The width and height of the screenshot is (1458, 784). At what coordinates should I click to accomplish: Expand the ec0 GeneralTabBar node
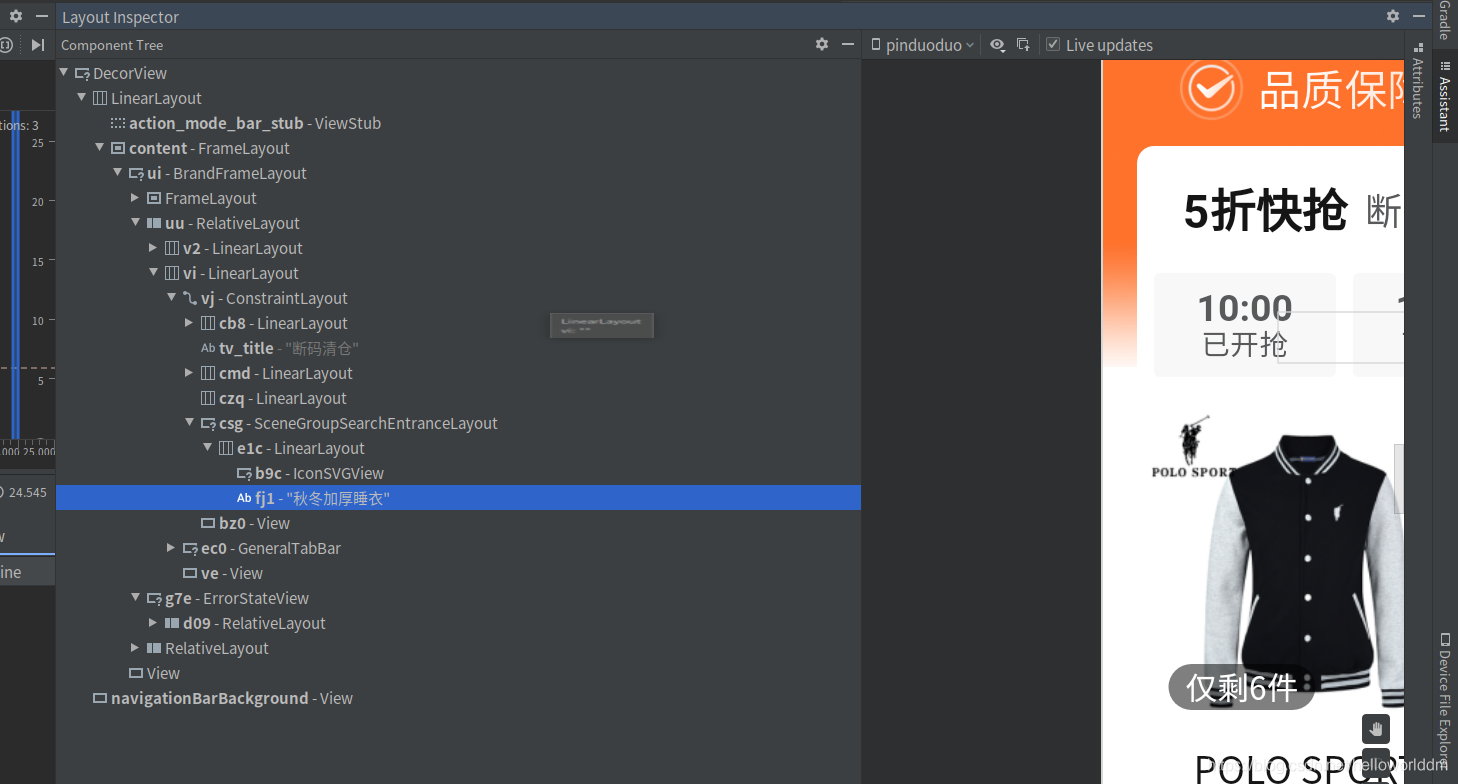coord(172,547)
